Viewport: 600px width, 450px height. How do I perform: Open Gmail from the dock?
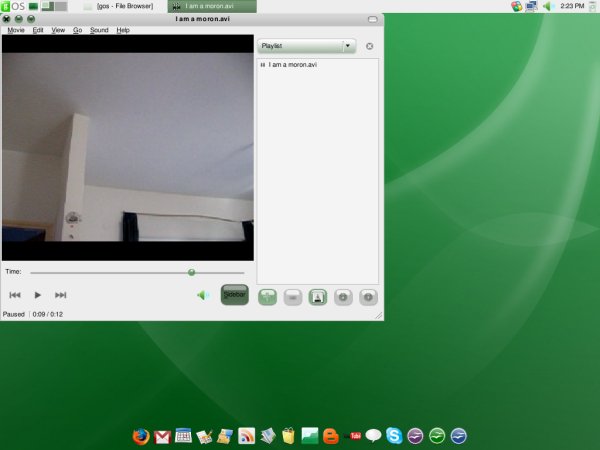162,437
